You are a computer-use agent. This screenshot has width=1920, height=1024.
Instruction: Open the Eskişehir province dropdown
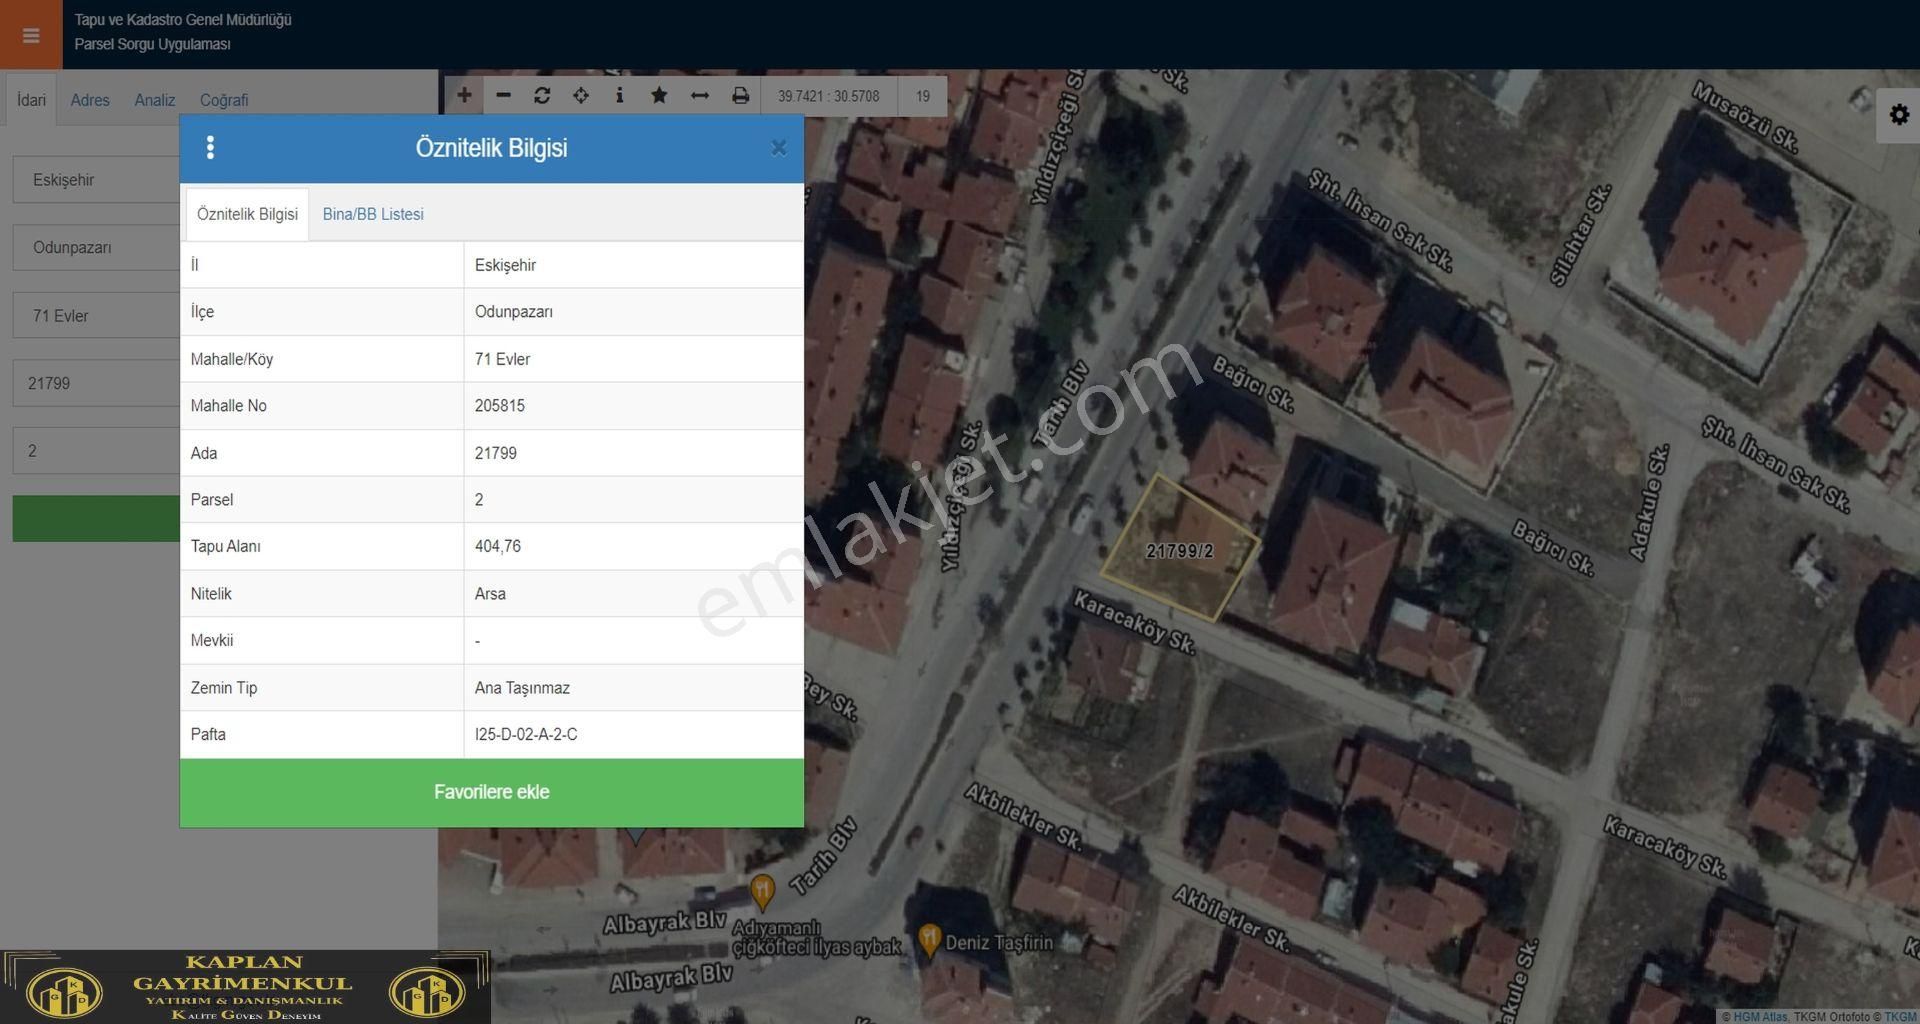(96, 180)
